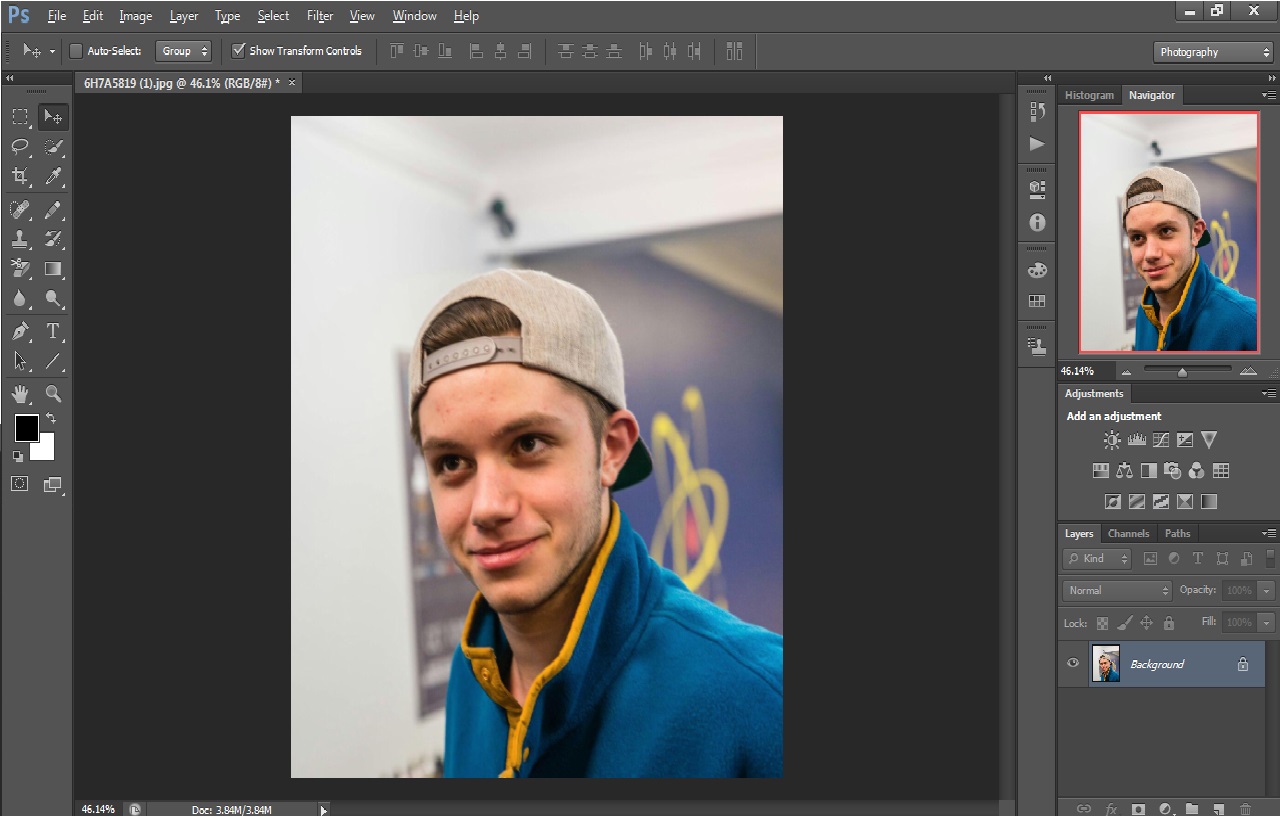Click the foreground color swatch
1280x816 pixels.
coord(26,428)
